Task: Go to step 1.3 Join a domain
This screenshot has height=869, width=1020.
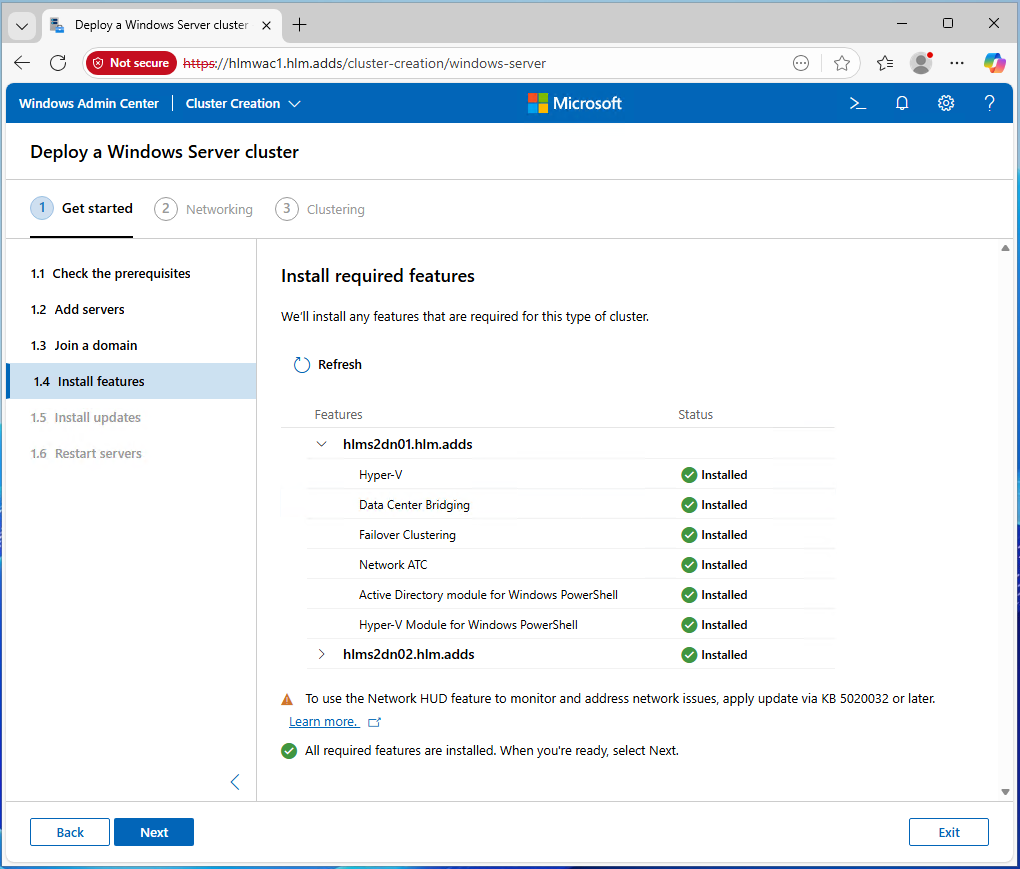Action: point(95,345)
